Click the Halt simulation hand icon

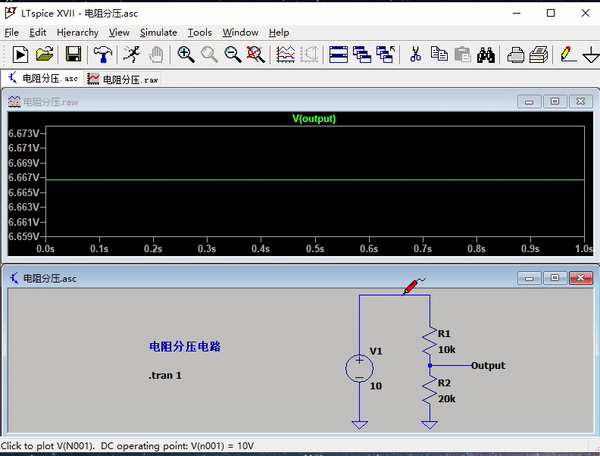pyautogui.click(x=156, y=55)
